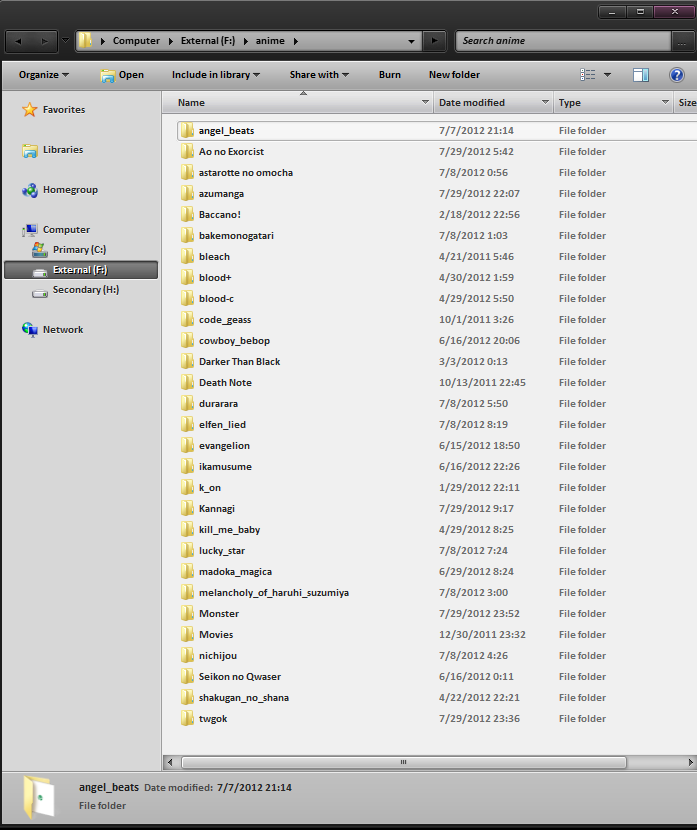
Task: Click the Back navigation arrow
Action: (x=19, y=41)
